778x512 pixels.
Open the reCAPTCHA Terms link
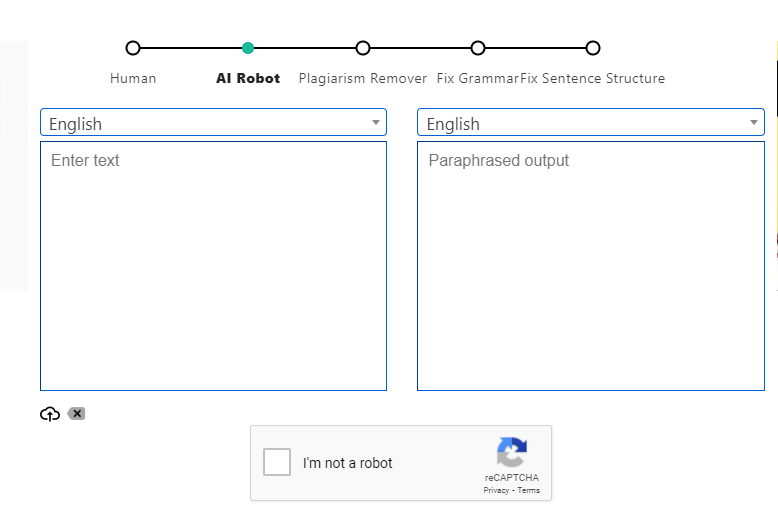click(528, 490)
